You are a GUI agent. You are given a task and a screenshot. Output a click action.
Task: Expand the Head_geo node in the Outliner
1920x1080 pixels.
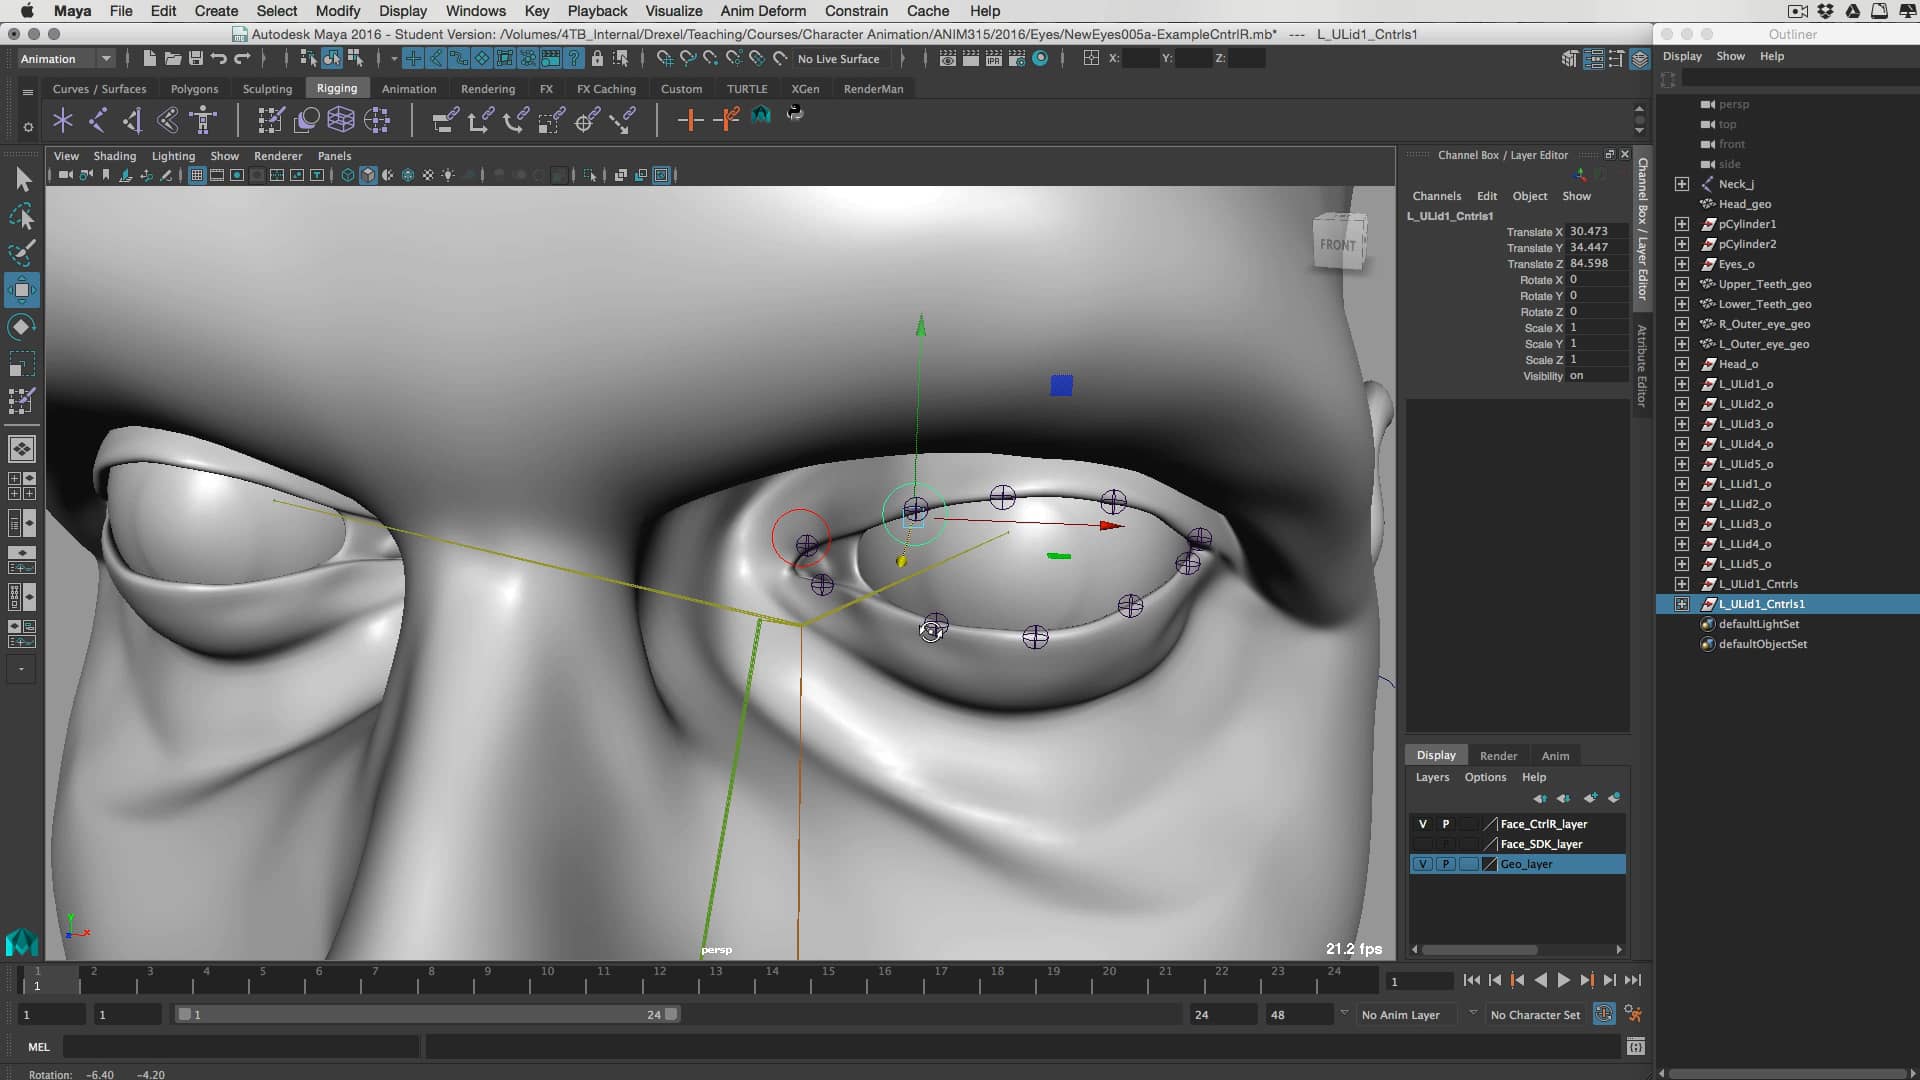(x=1682, y=204)
